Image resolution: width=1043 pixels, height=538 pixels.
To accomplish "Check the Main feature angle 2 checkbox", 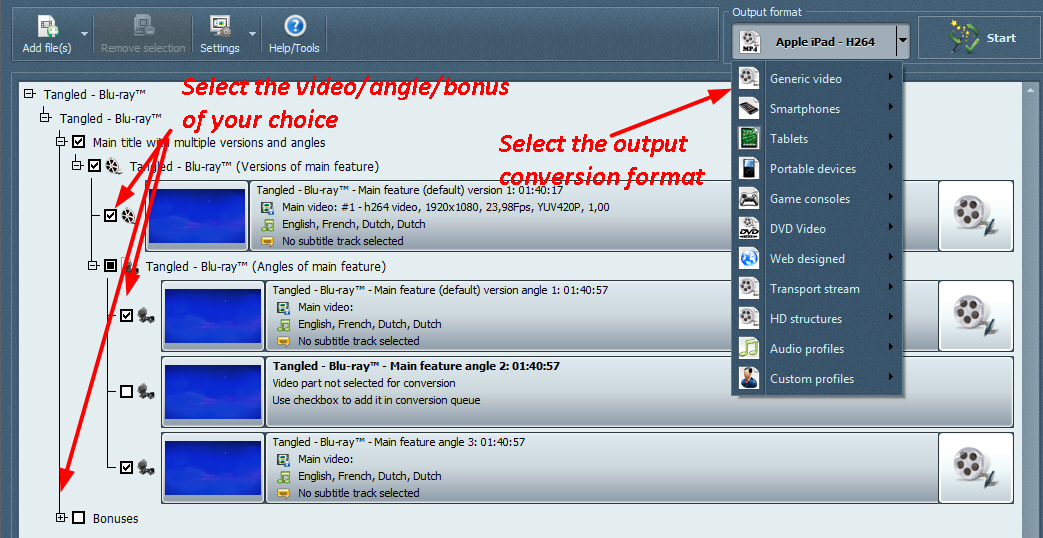I will tap(126, 392).
